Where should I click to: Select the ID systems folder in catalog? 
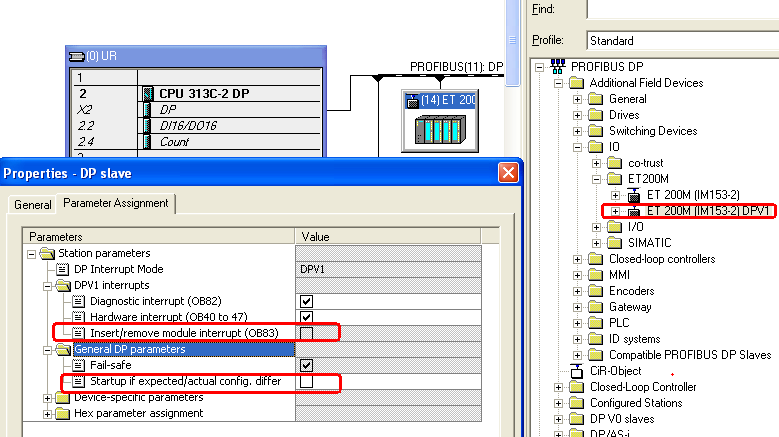click(x=634, y=339)
